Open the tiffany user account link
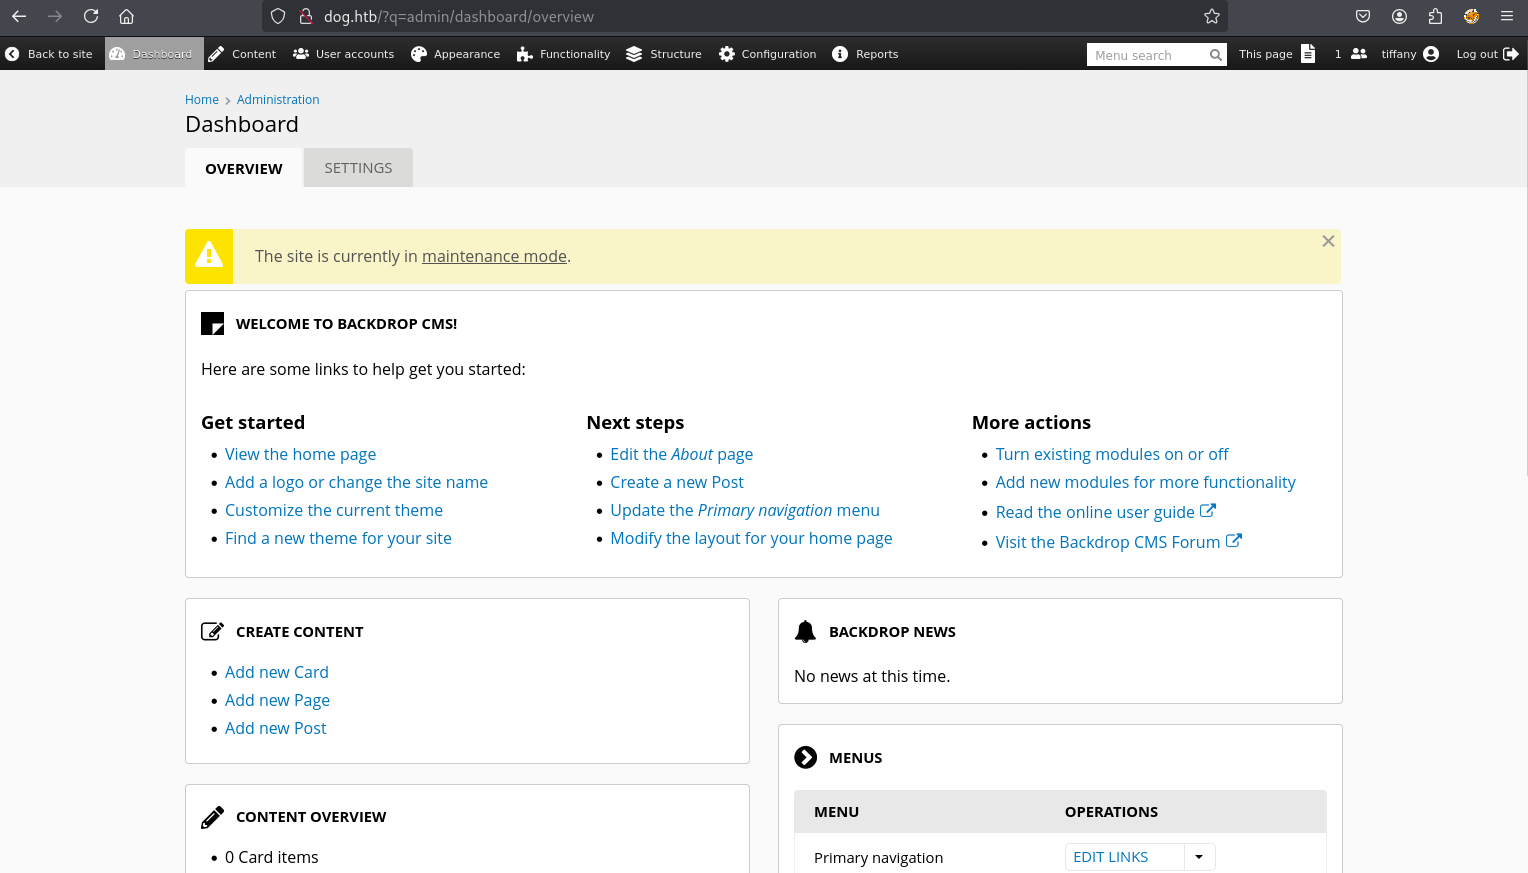 (x=1410, y=54)
